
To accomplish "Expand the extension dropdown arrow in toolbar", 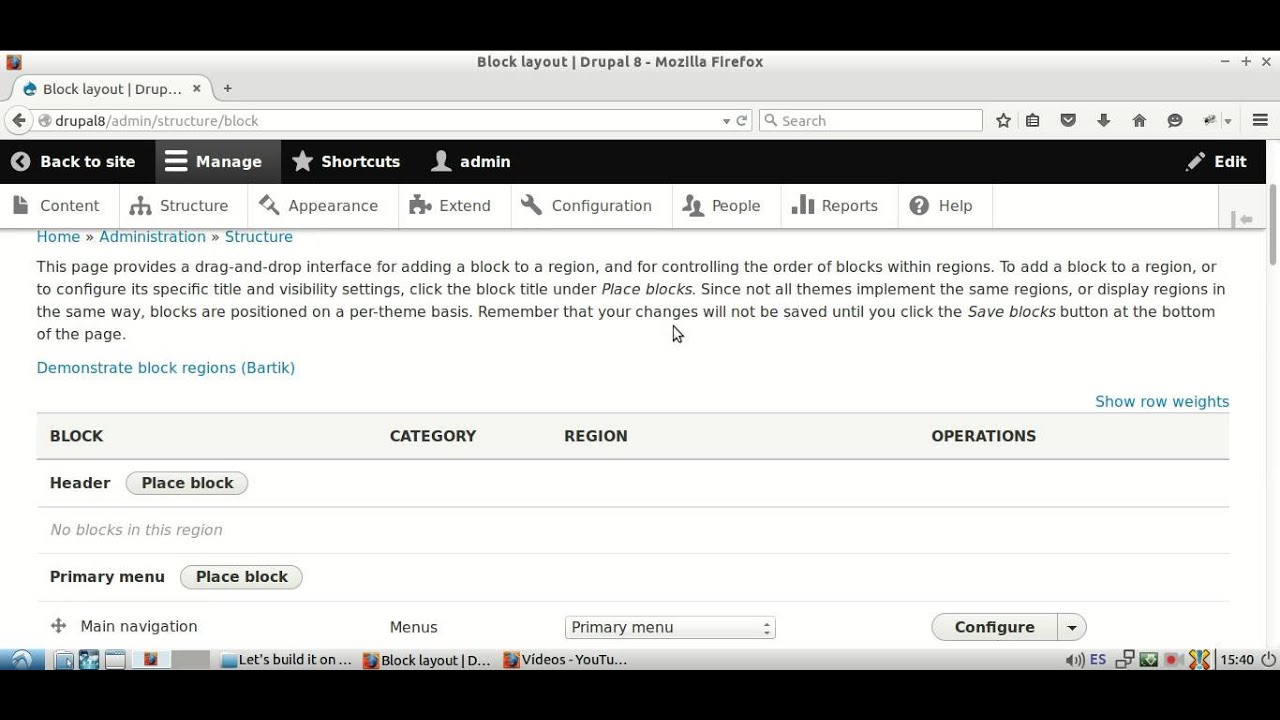I will click(1228, 121).
